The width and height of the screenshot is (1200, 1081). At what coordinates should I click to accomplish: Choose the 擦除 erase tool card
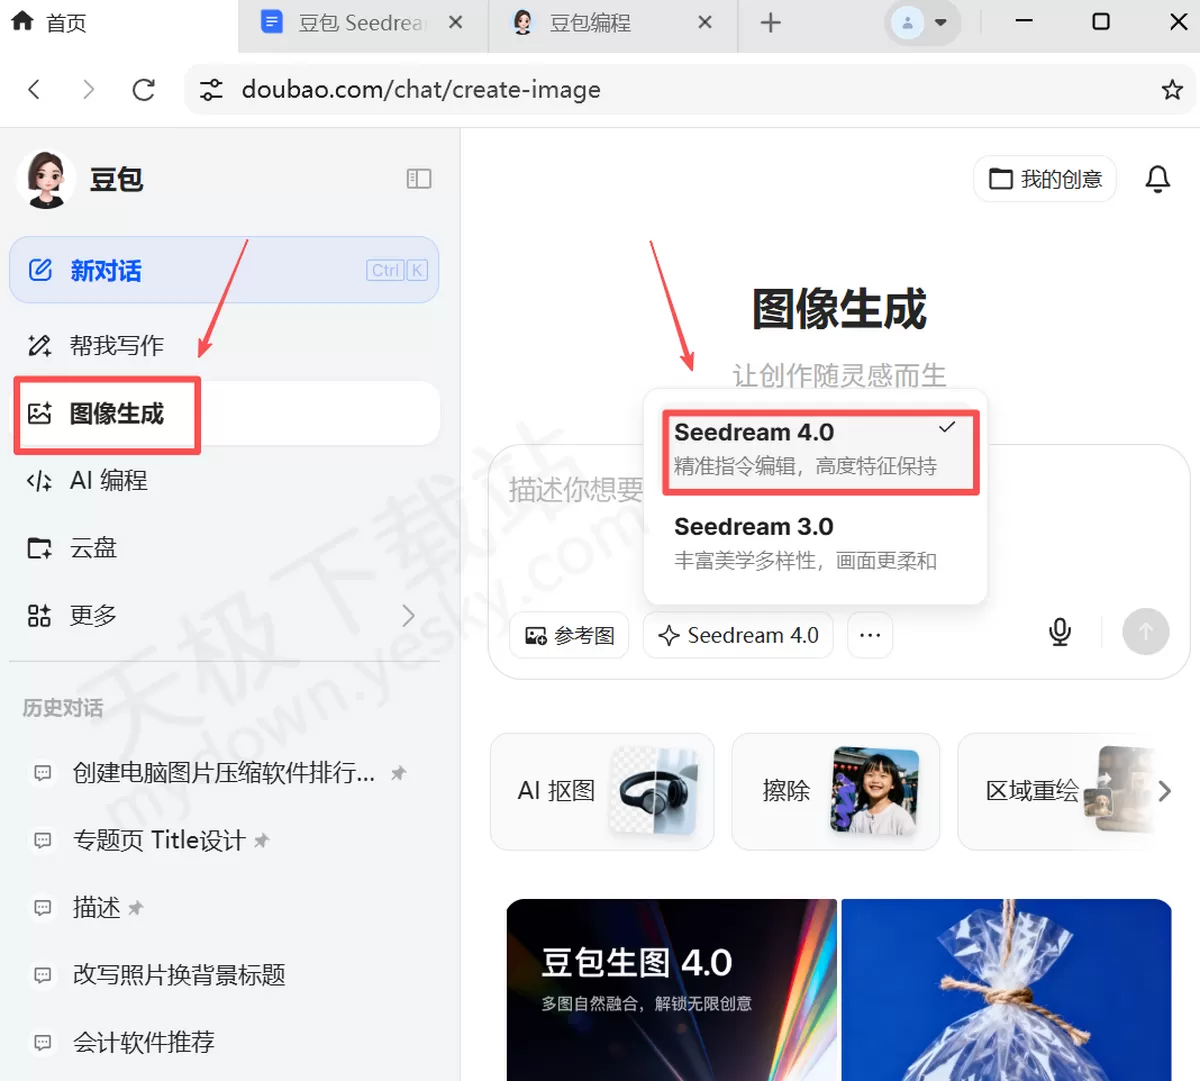(x=835, y=791)
